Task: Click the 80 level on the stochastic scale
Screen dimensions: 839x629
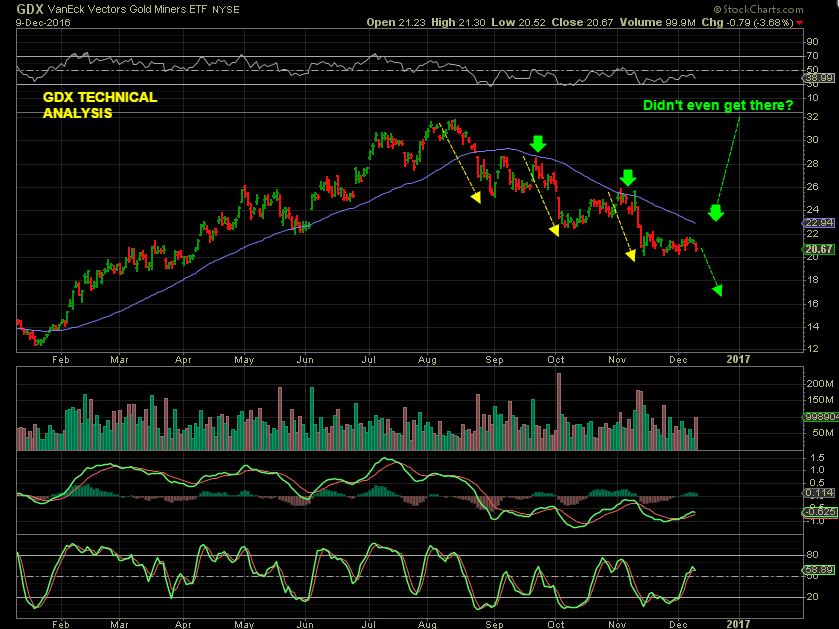Action: (812, 555)
